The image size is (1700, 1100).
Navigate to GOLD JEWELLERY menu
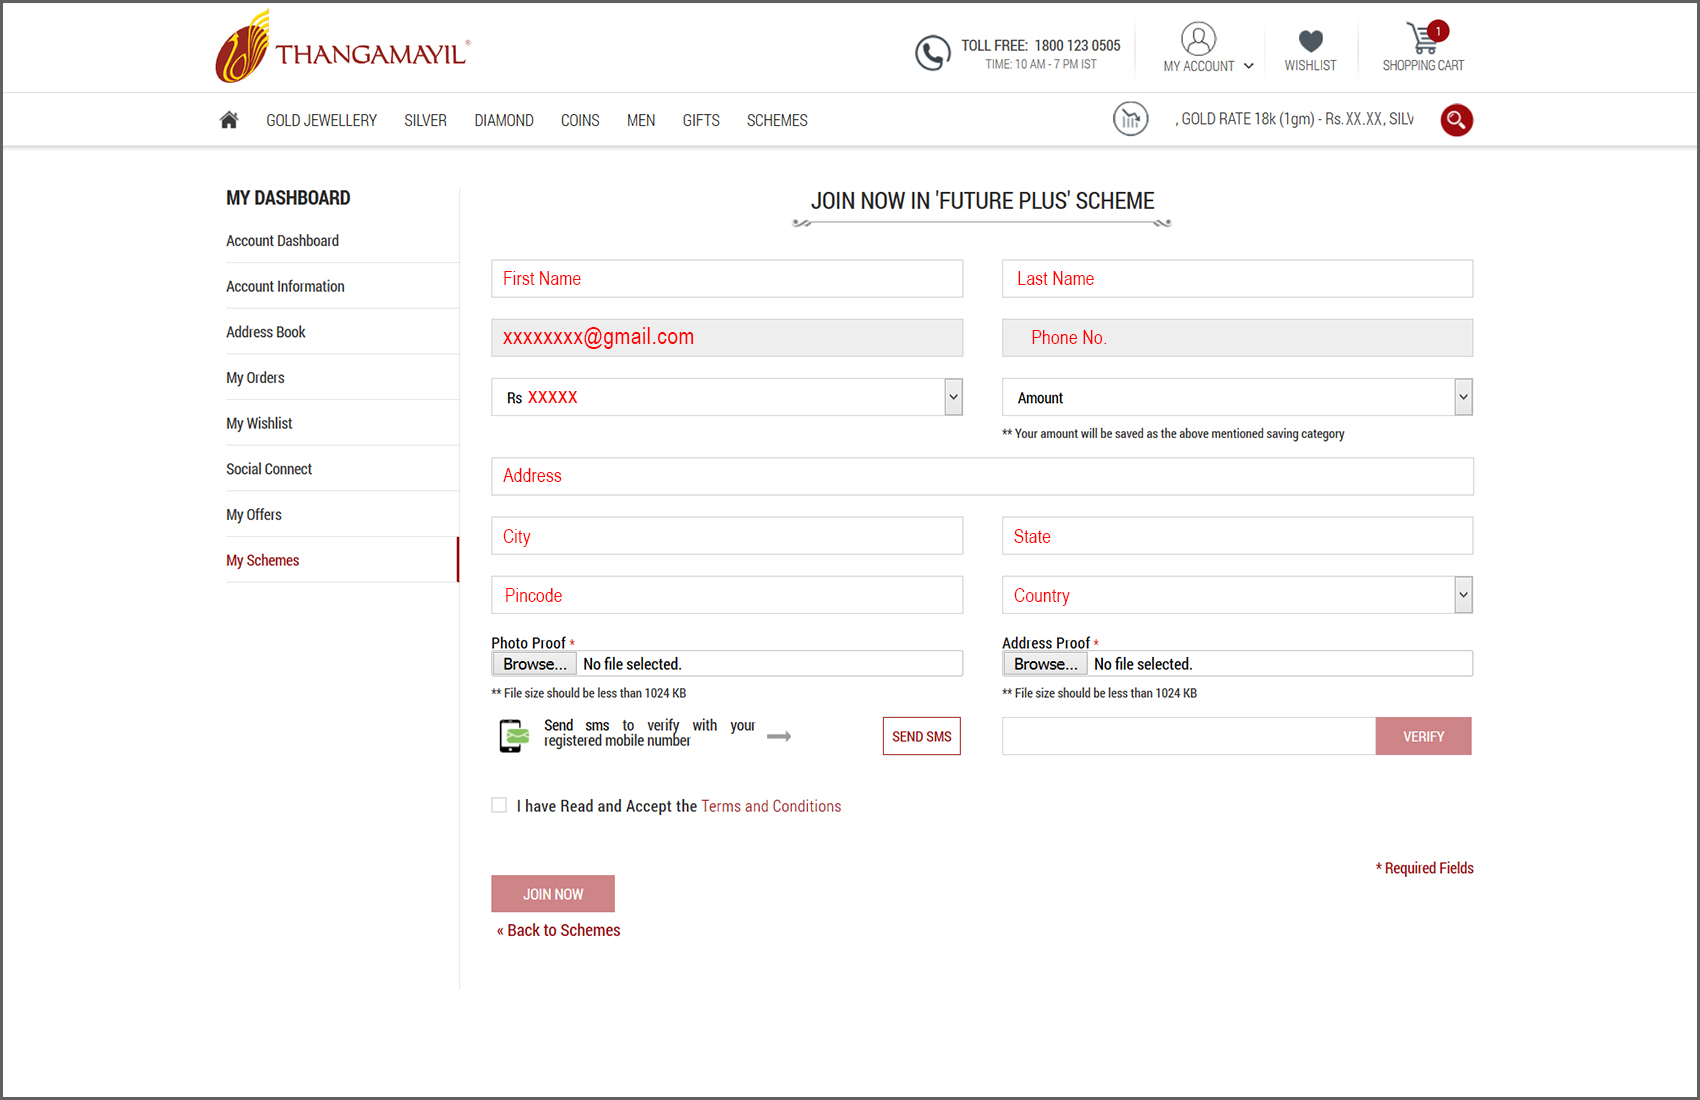pyautogui.click(x=321, y=120)
